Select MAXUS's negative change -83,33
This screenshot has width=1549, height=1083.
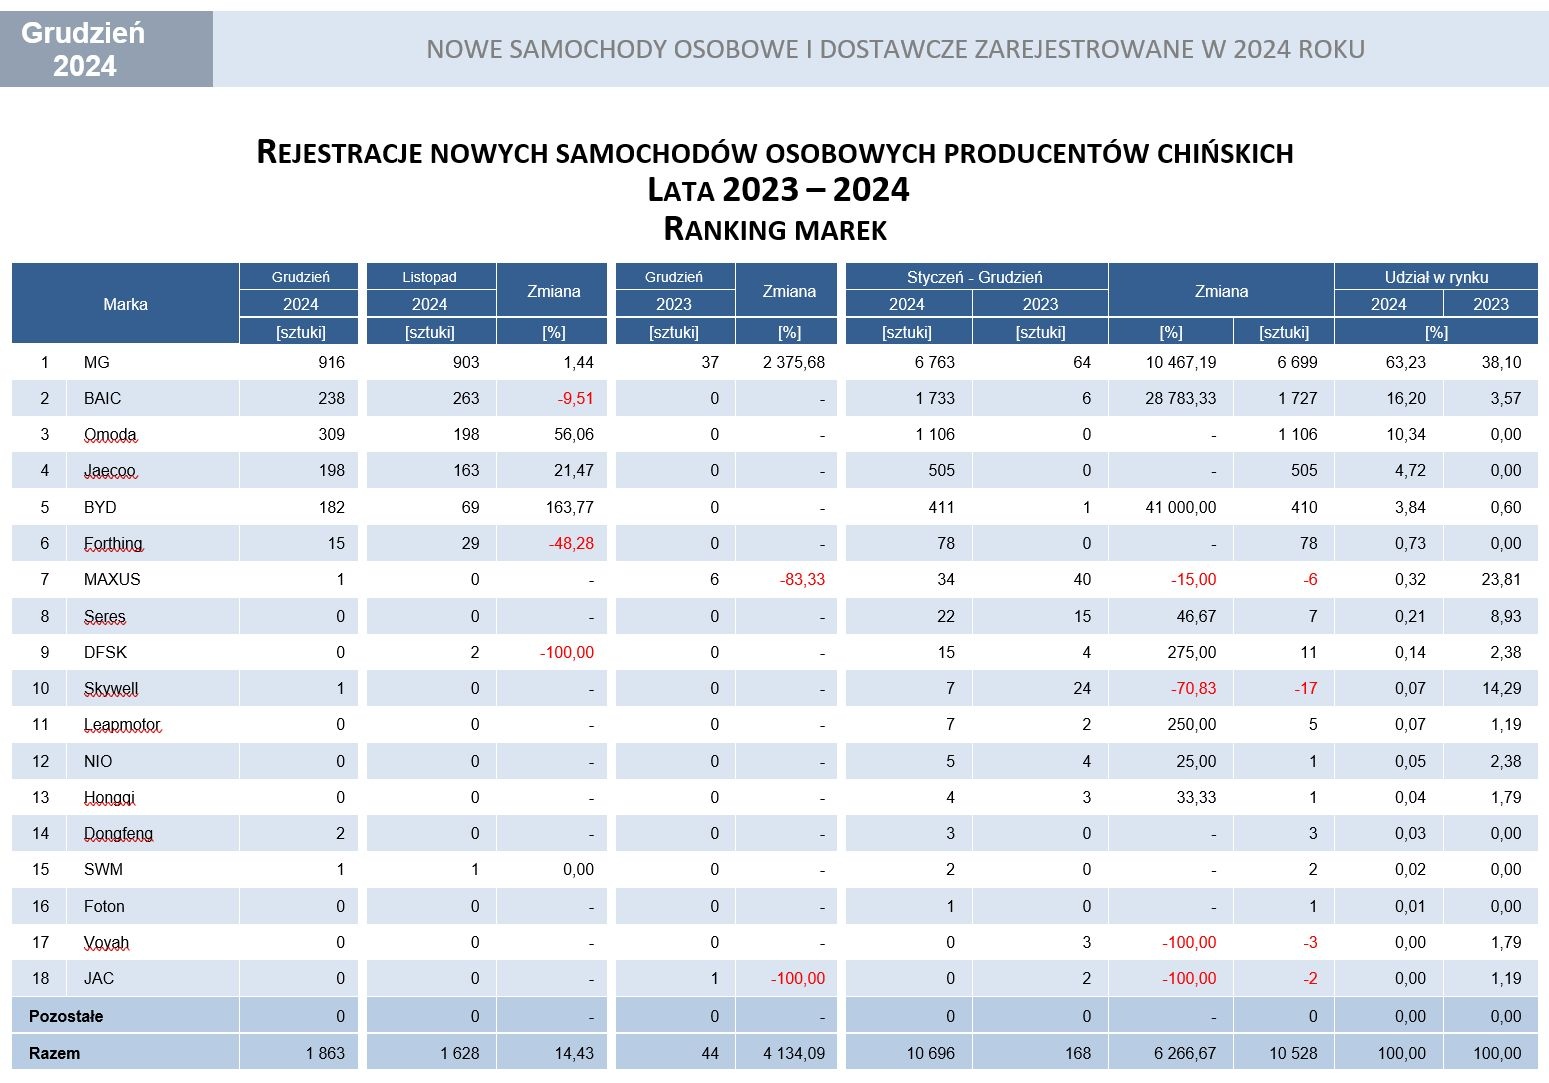coord(802,579)
